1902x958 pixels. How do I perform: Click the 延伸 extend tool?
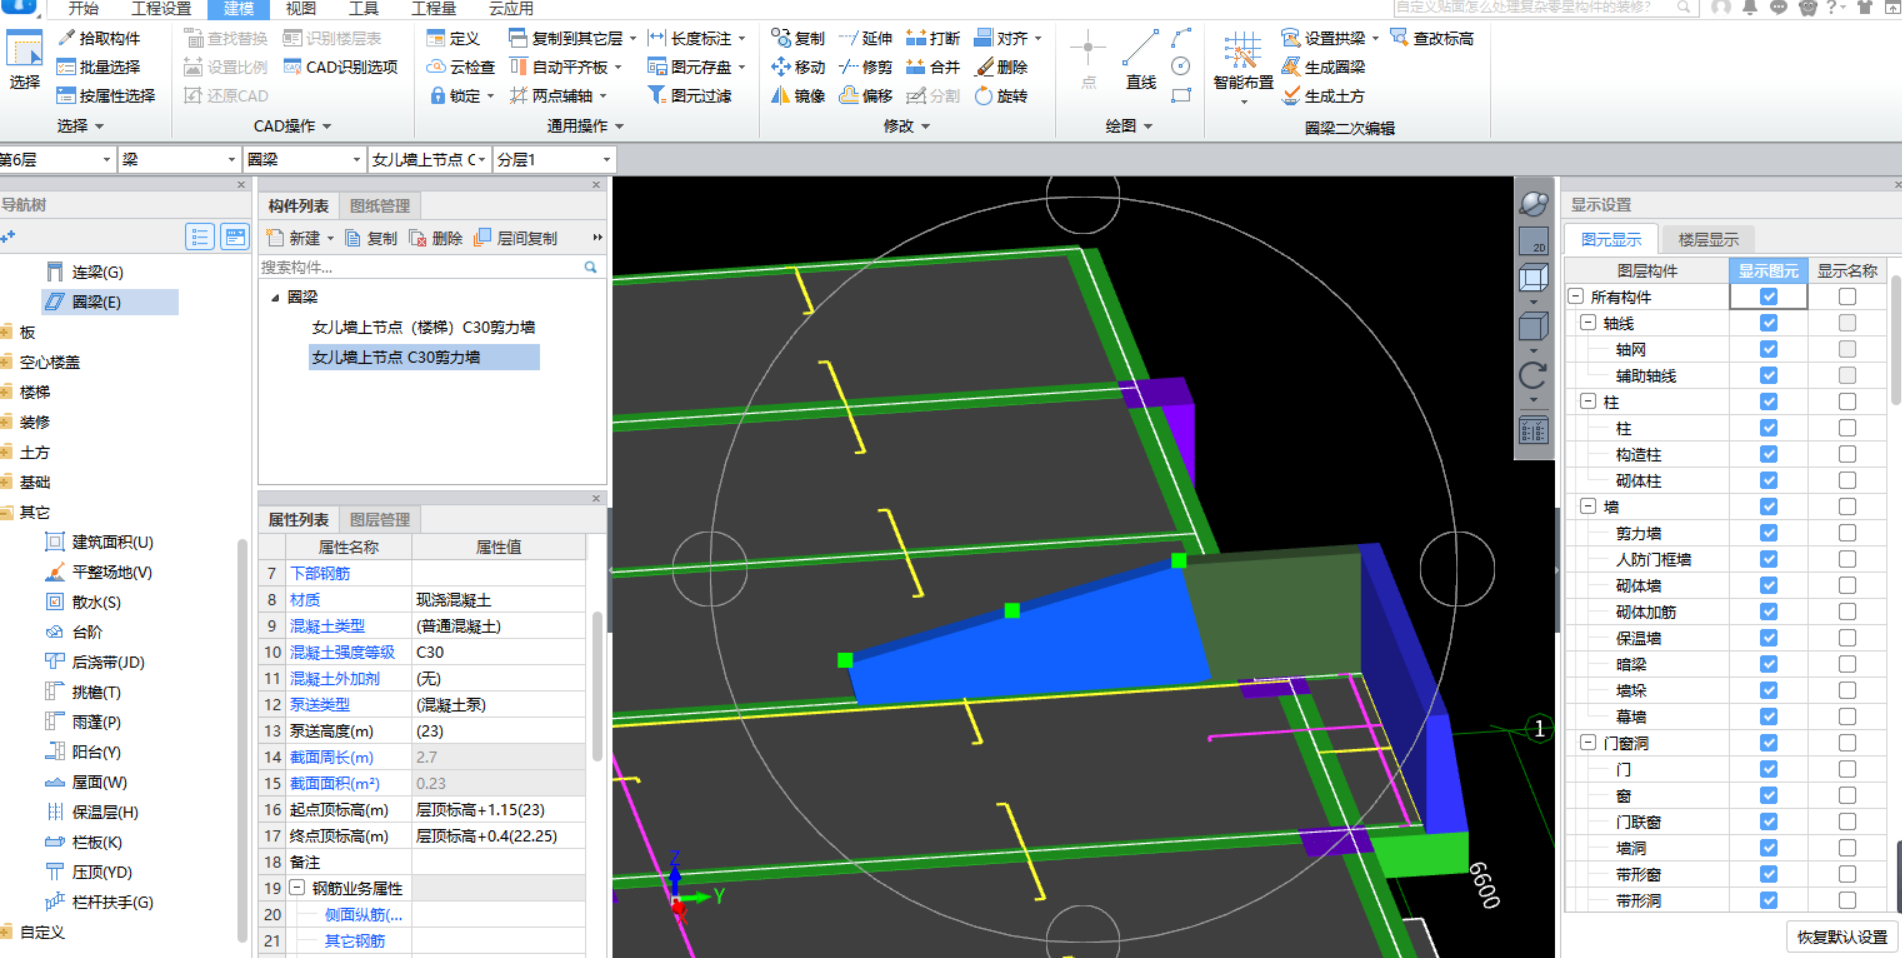(x=865, y=38)
